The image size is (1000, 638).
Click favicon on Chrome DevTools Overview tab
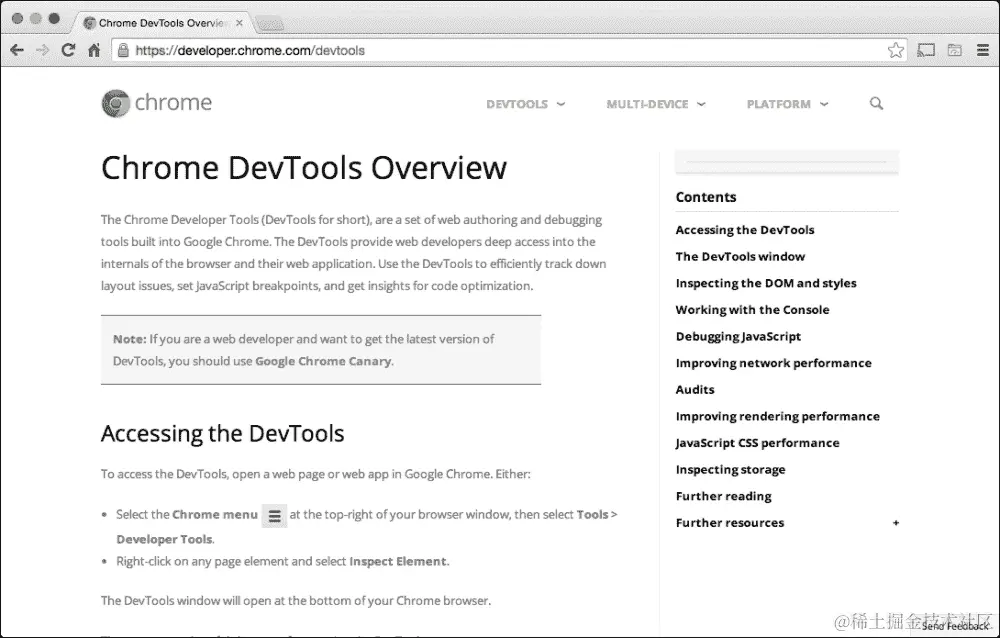click(90, 23)
